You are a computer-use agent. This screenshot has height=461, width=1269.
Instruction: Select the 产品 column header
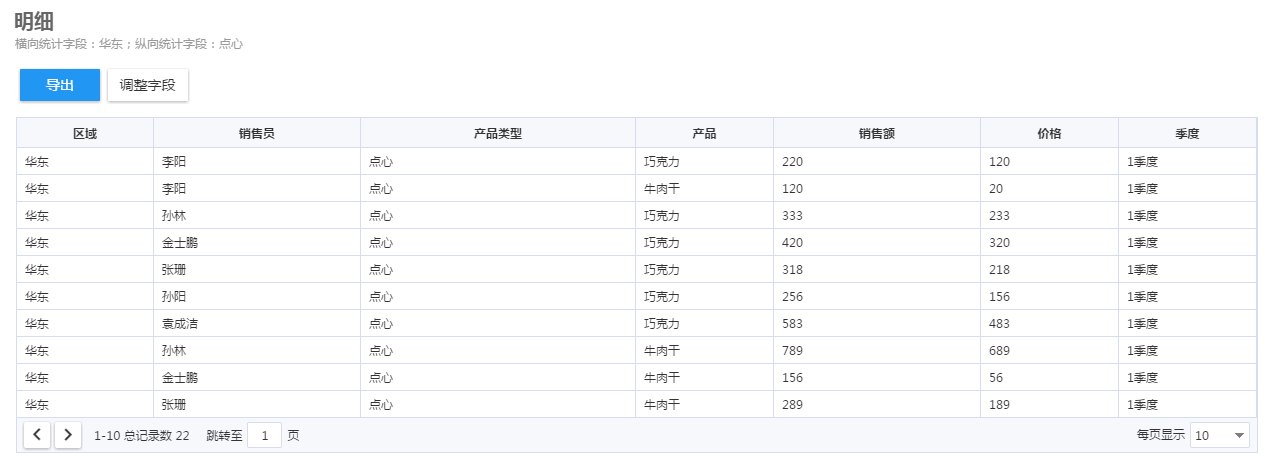[704, 133]
